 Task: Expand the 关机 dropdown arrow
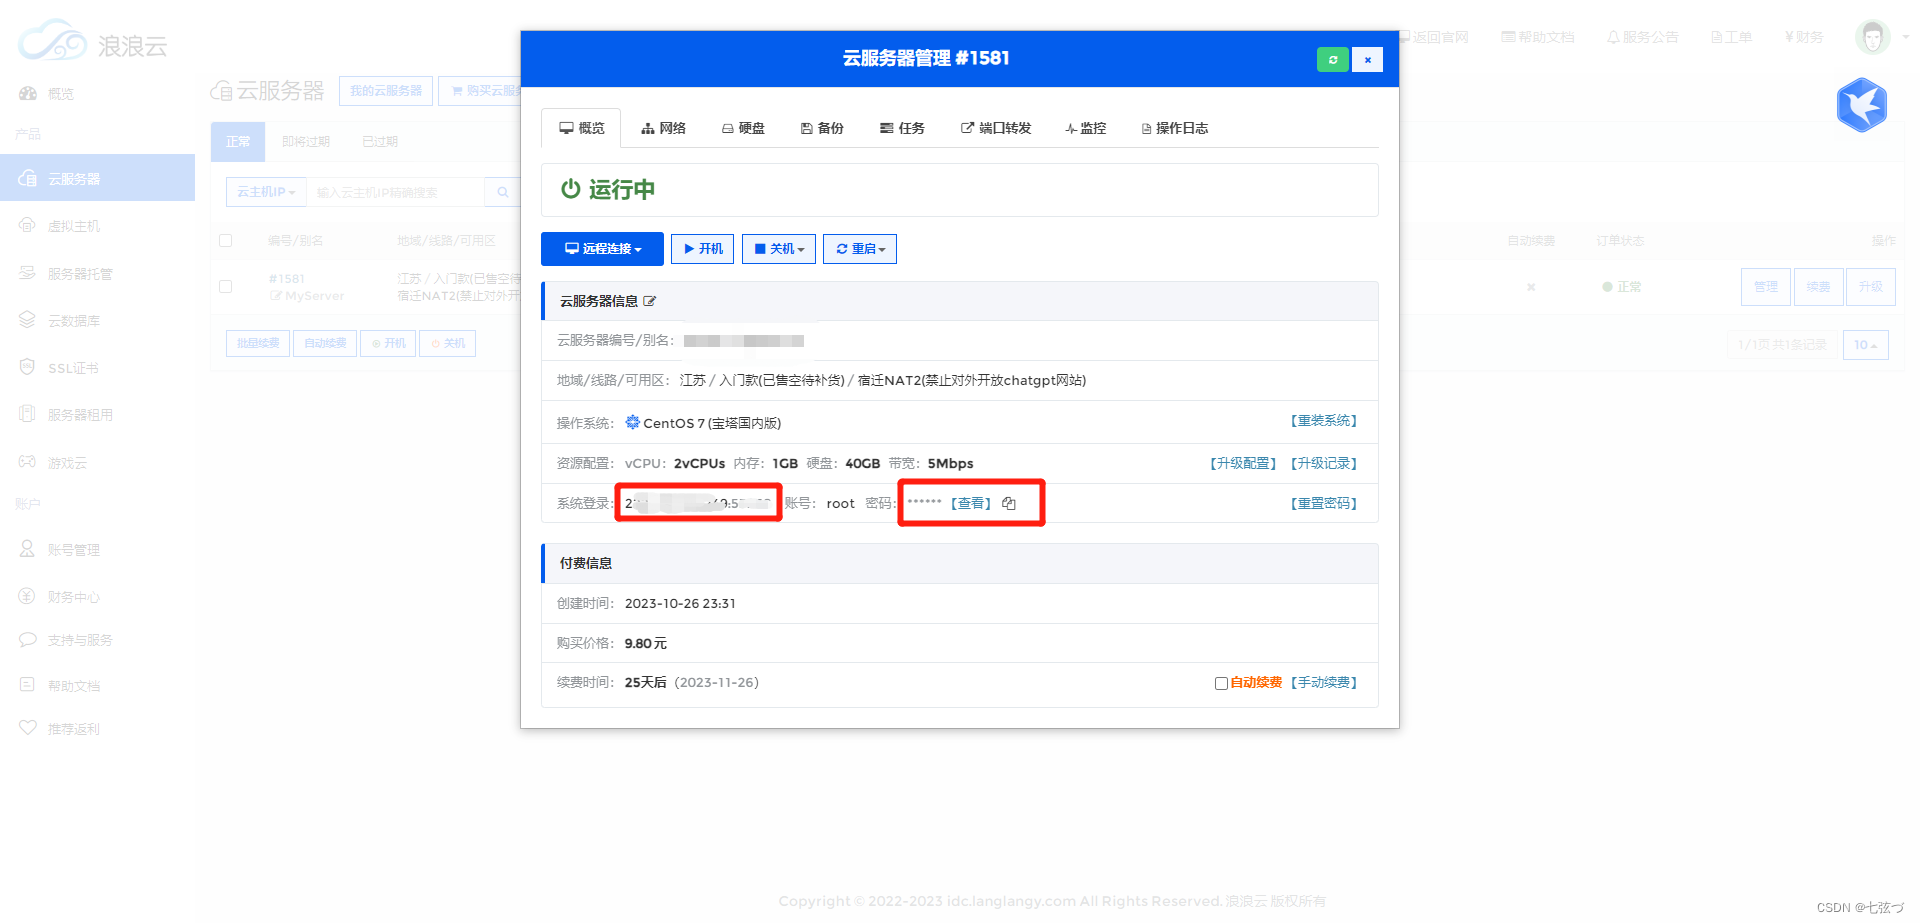801,248
